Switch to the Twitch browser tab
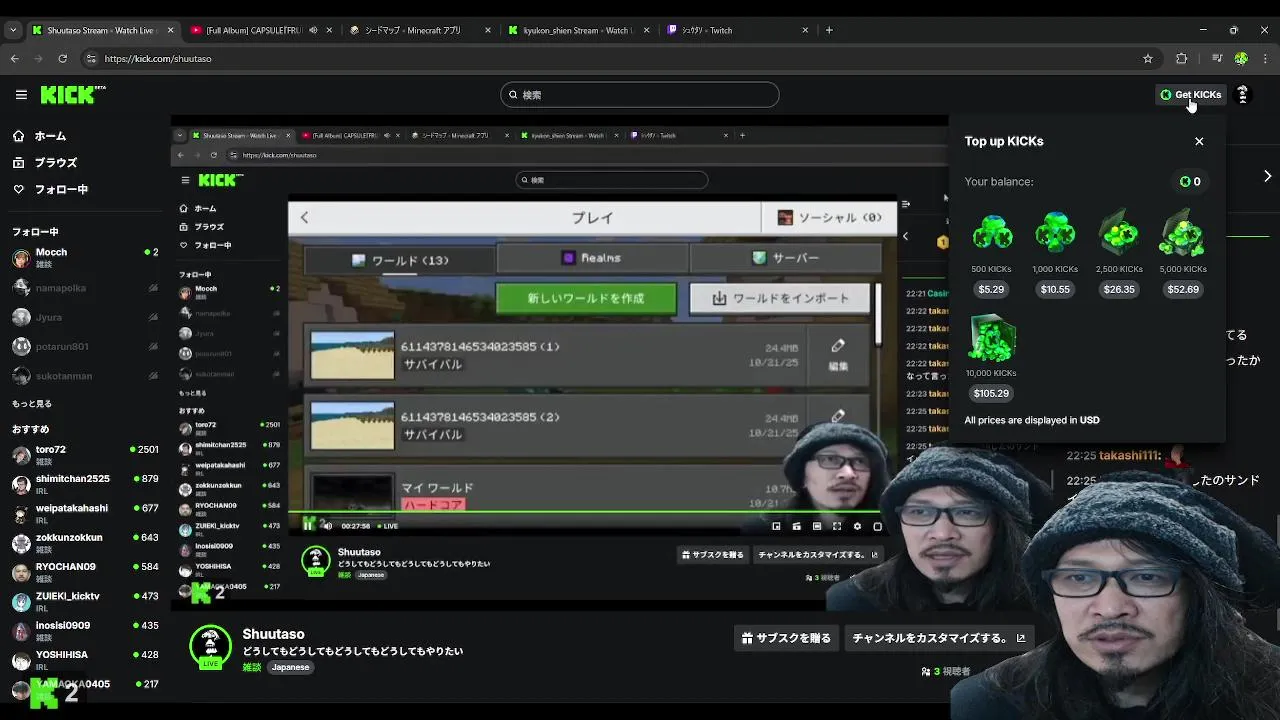 coord(738,30)
